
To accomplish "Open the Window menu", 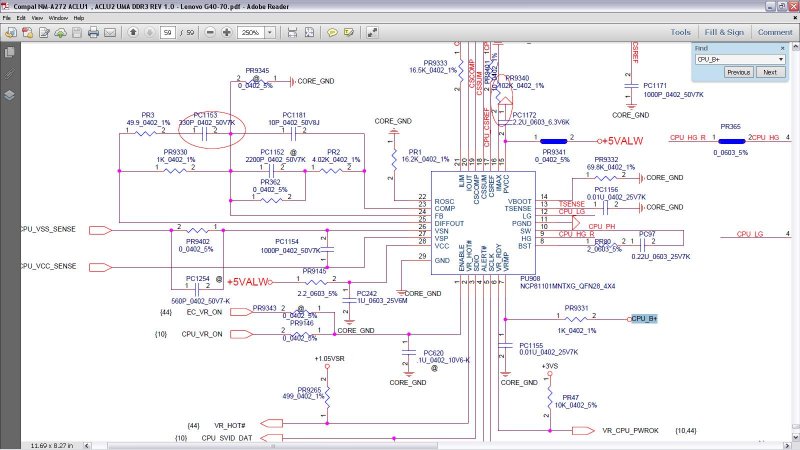I will click(58, 18).
